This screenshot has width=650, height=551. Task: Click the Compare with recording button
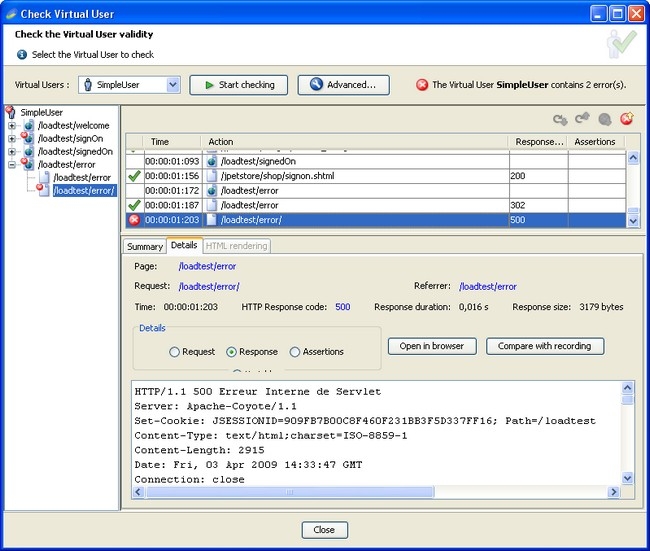coord(544,346)
